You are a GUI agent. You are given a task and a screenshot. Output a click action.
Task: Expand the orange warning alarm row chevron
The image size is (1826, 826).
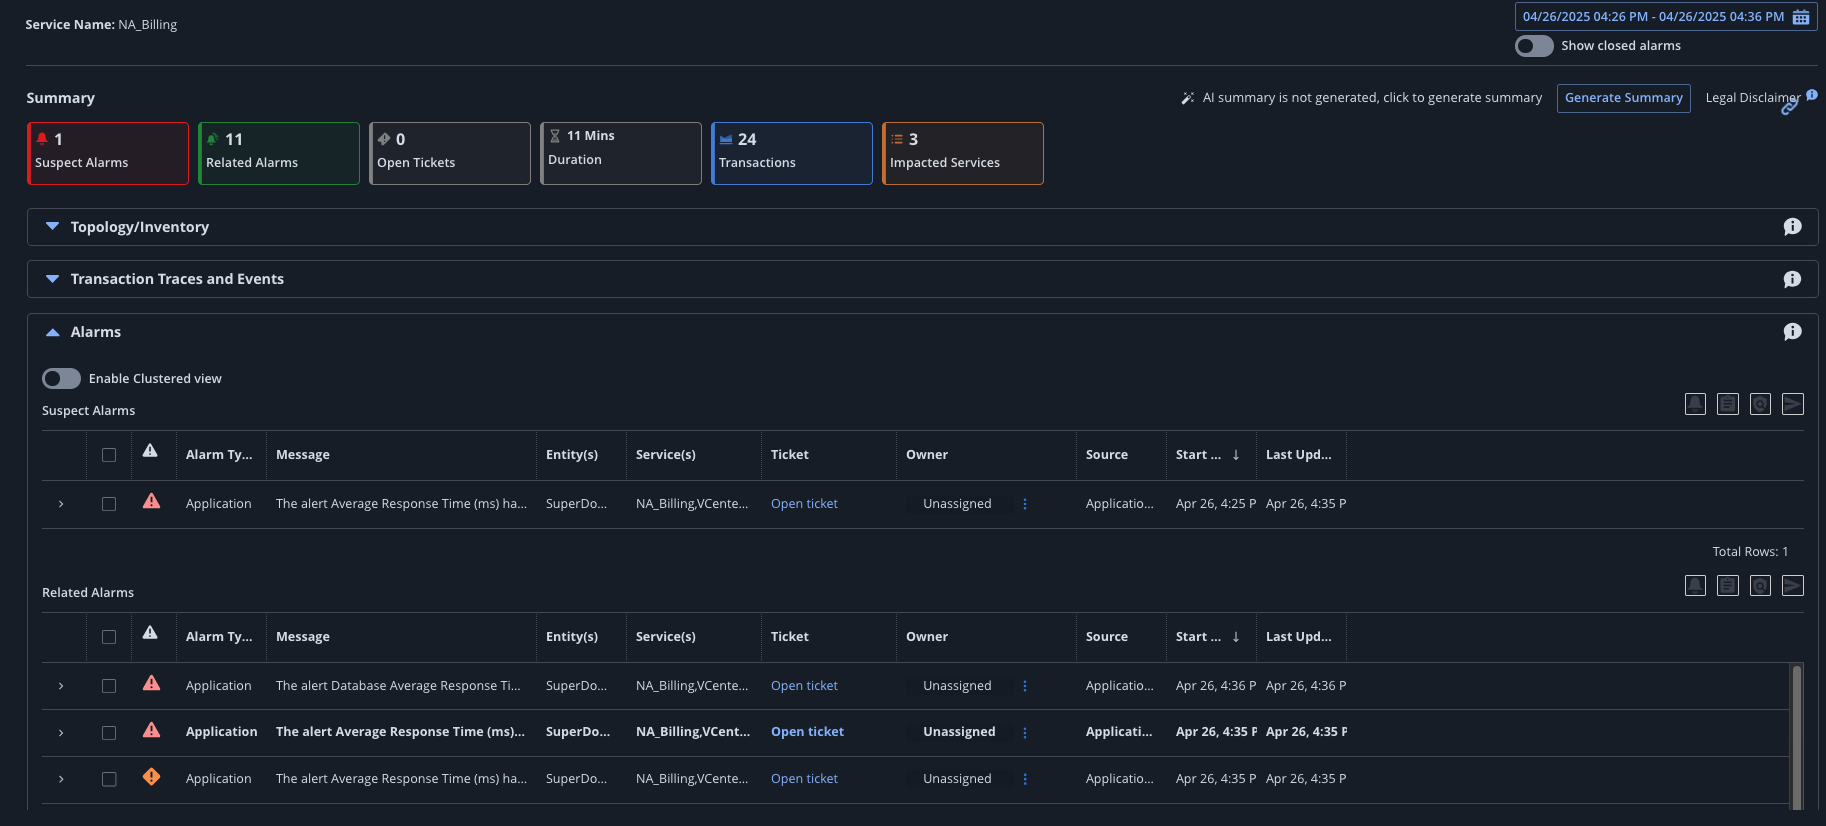point(61,779)
